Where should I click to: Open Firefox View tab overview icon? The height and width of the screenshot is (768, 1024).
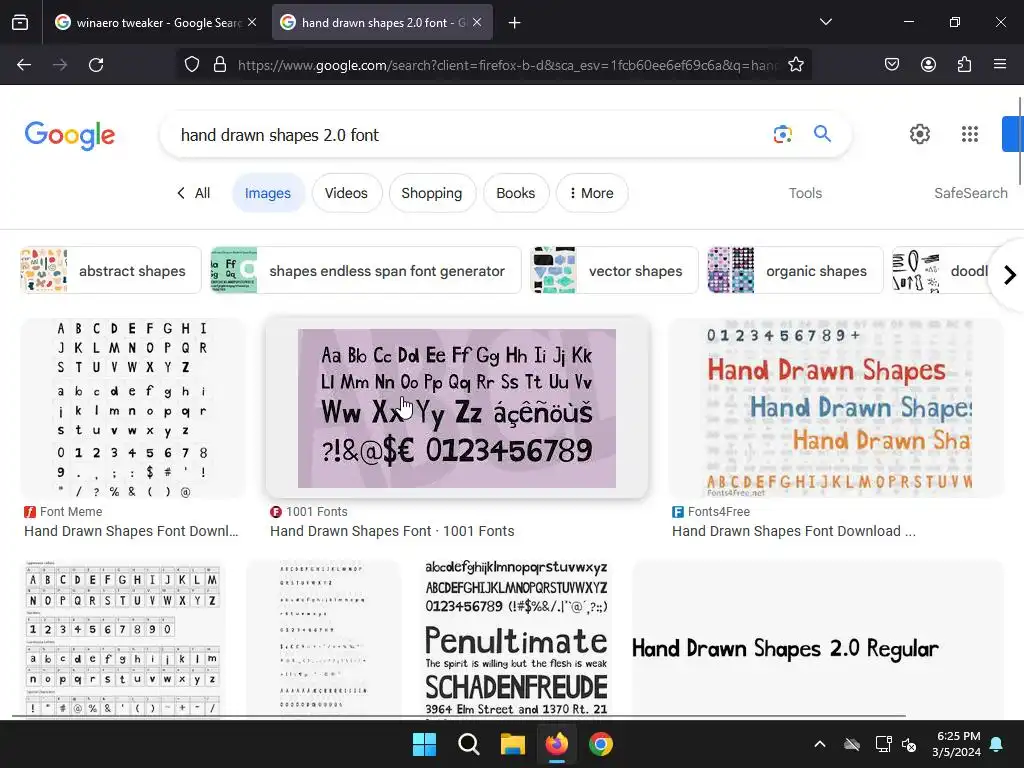point(20,22)
